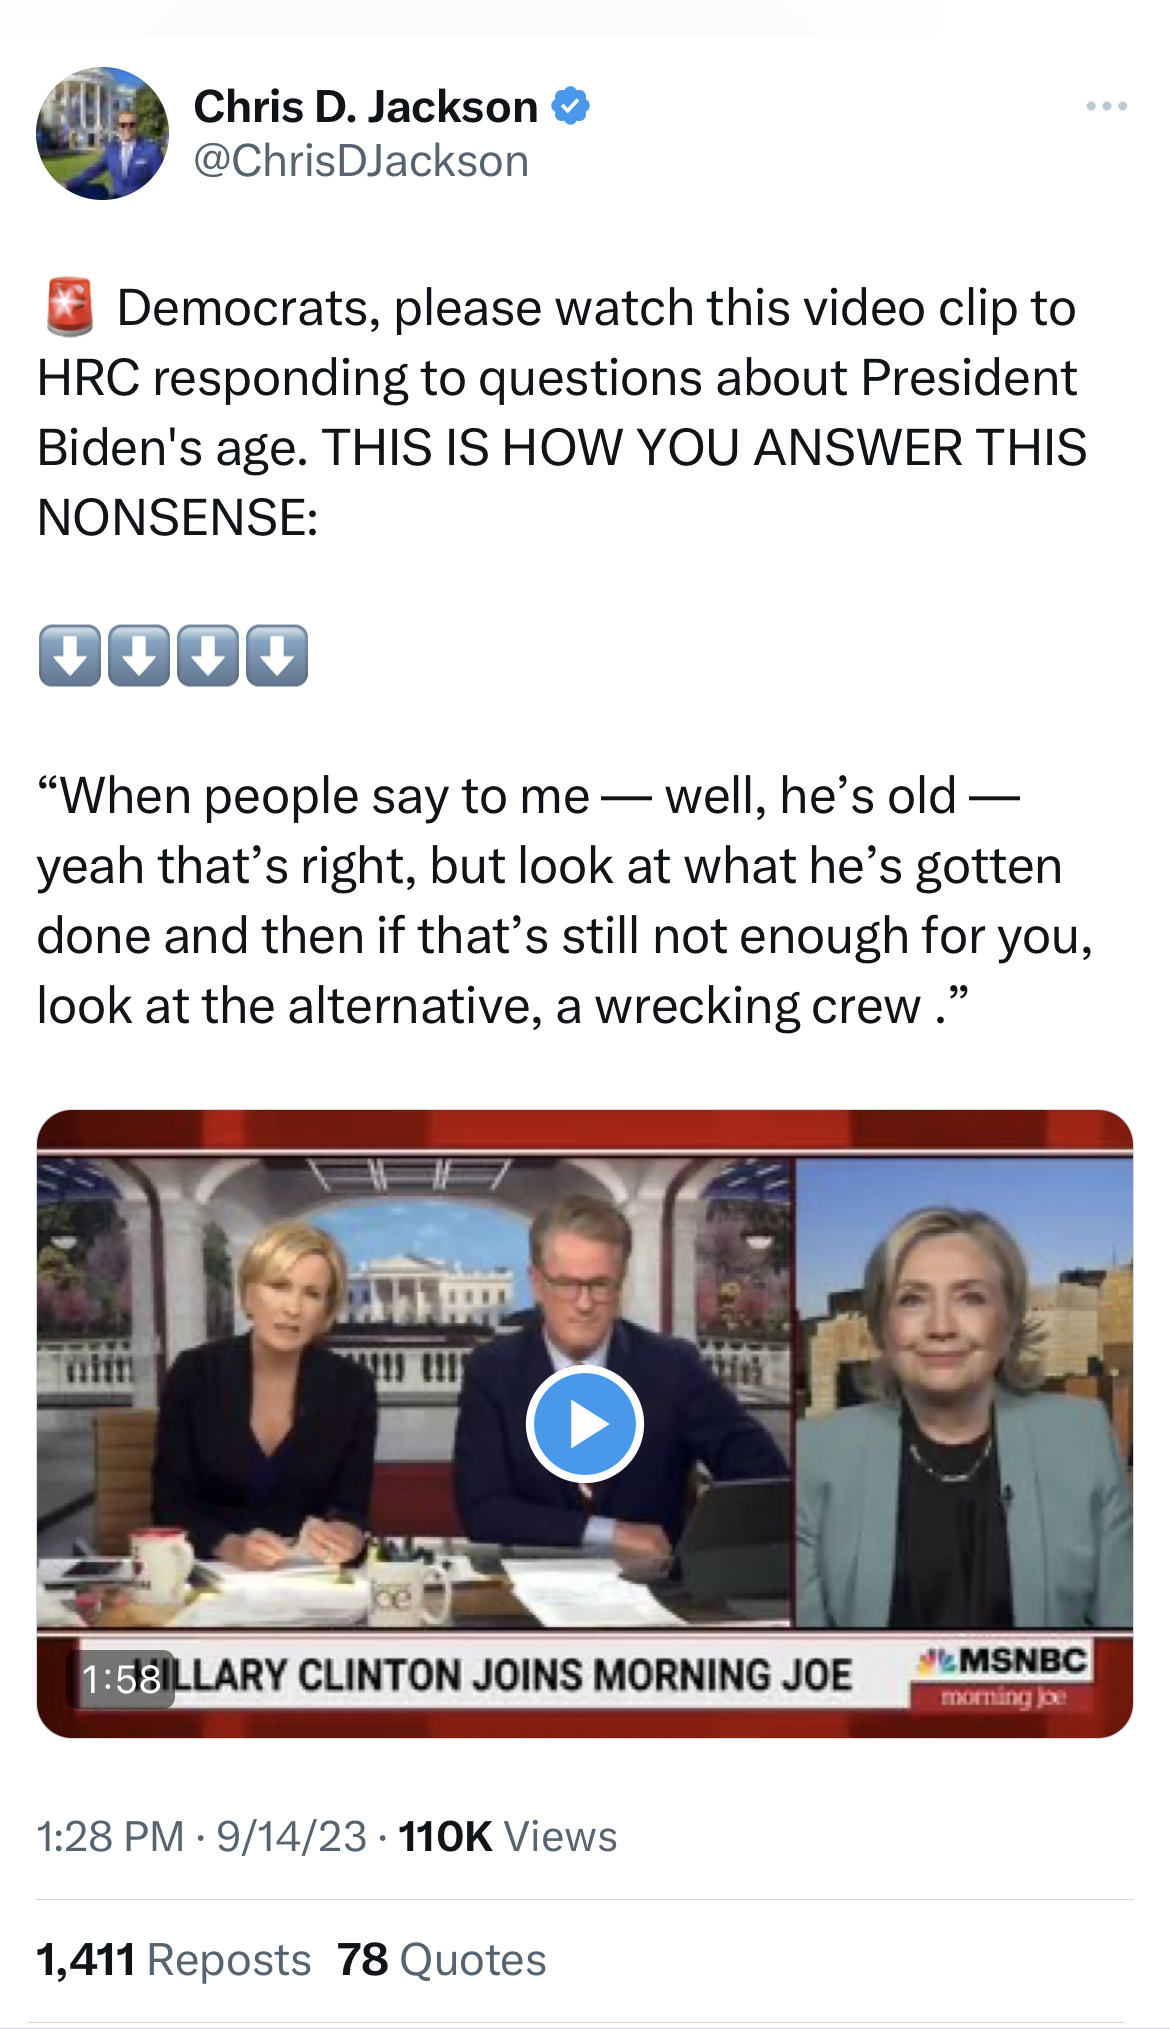The image size is (1170, 2029).
Task: Click the second down-arrow emoji
Action: (x=138, y=656)
